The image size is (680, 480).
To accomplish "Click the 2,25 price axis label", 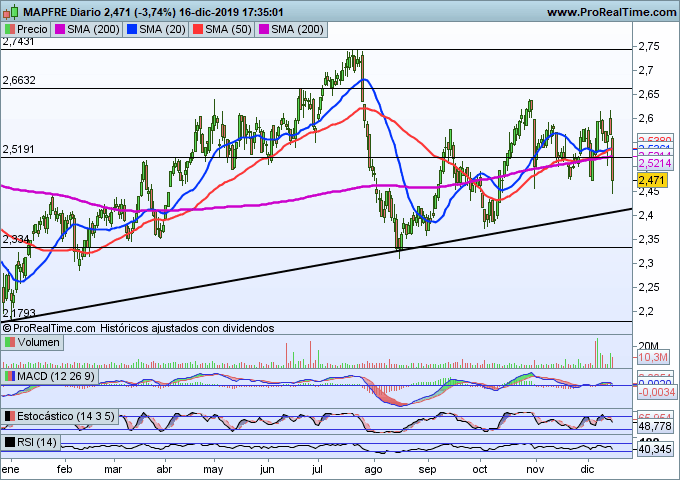I will [x=649, y=287].
